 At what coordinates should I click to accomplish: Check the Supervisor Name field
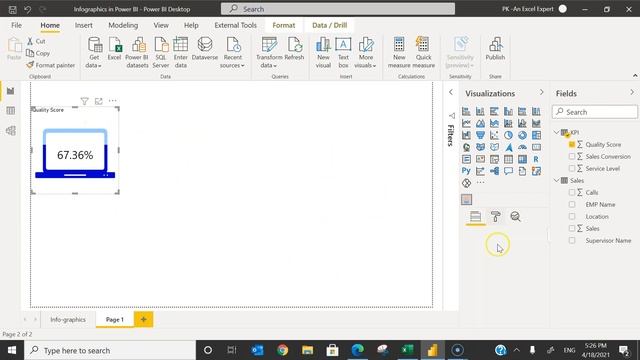pyautogui.click(x=572, y=240)
